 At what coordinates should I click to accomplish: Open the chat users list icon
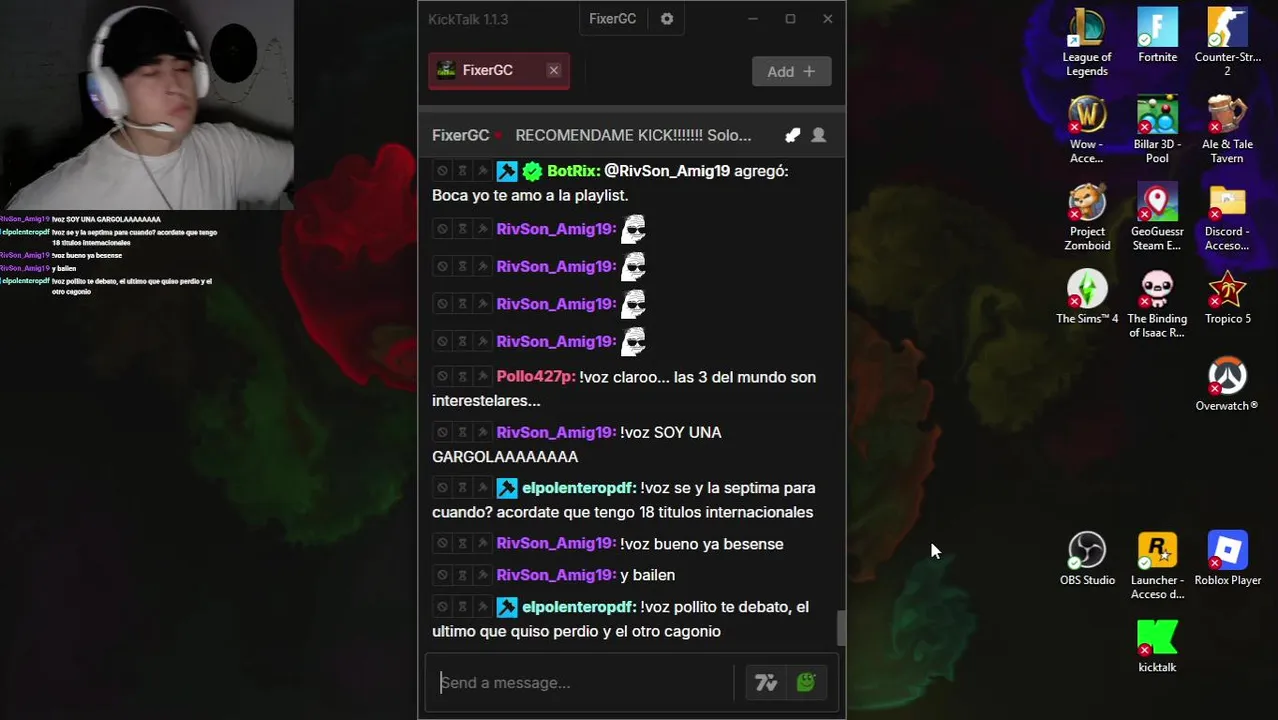point(818,135)
